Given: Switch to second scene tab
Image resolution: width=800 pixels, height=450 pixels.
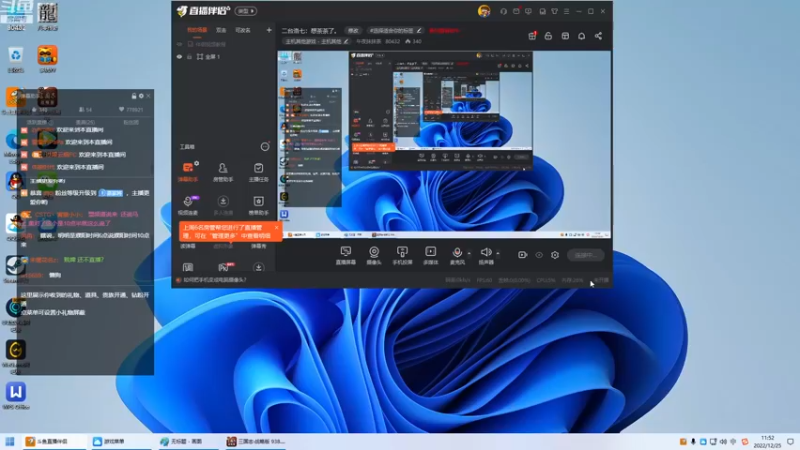Looking at the screenshot, I should pyautogui.click(x=221, y=30).
